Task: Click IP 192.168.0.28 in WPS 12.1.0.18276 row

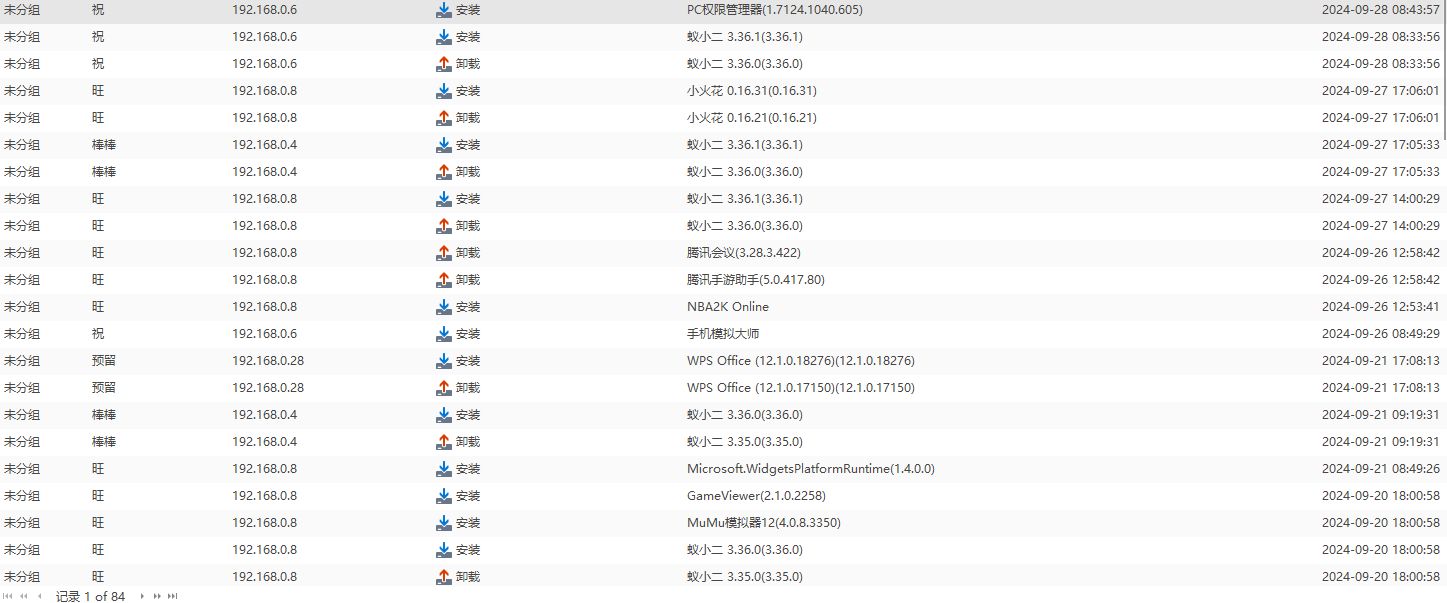Action: [268, 361]
